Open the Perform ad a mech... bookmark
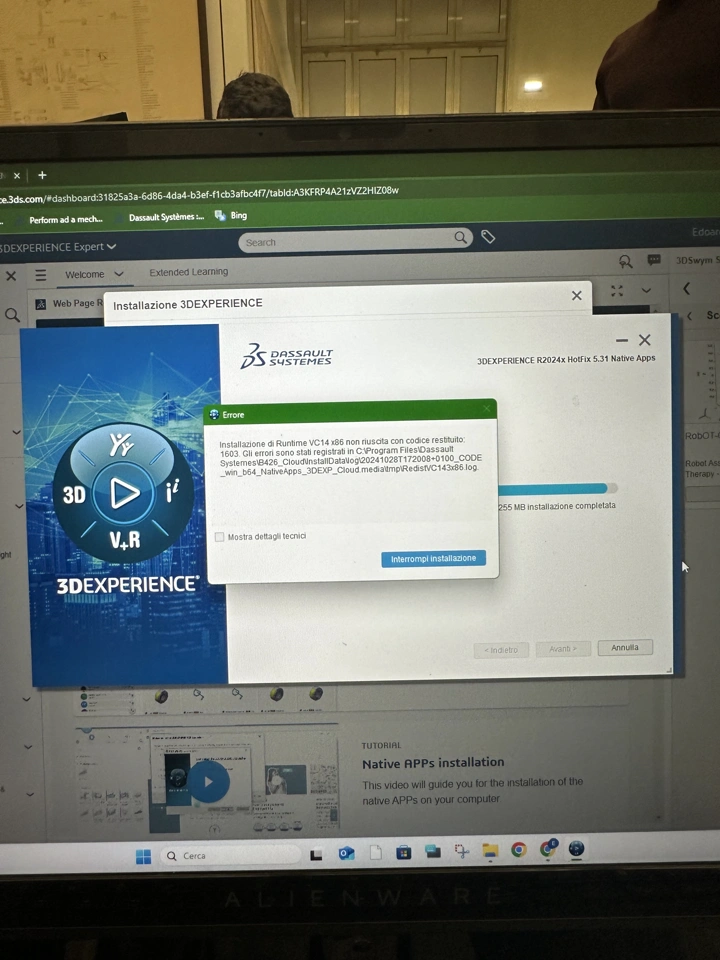The image size is (720, 960). pyautogui.click(x=66, y=219)
